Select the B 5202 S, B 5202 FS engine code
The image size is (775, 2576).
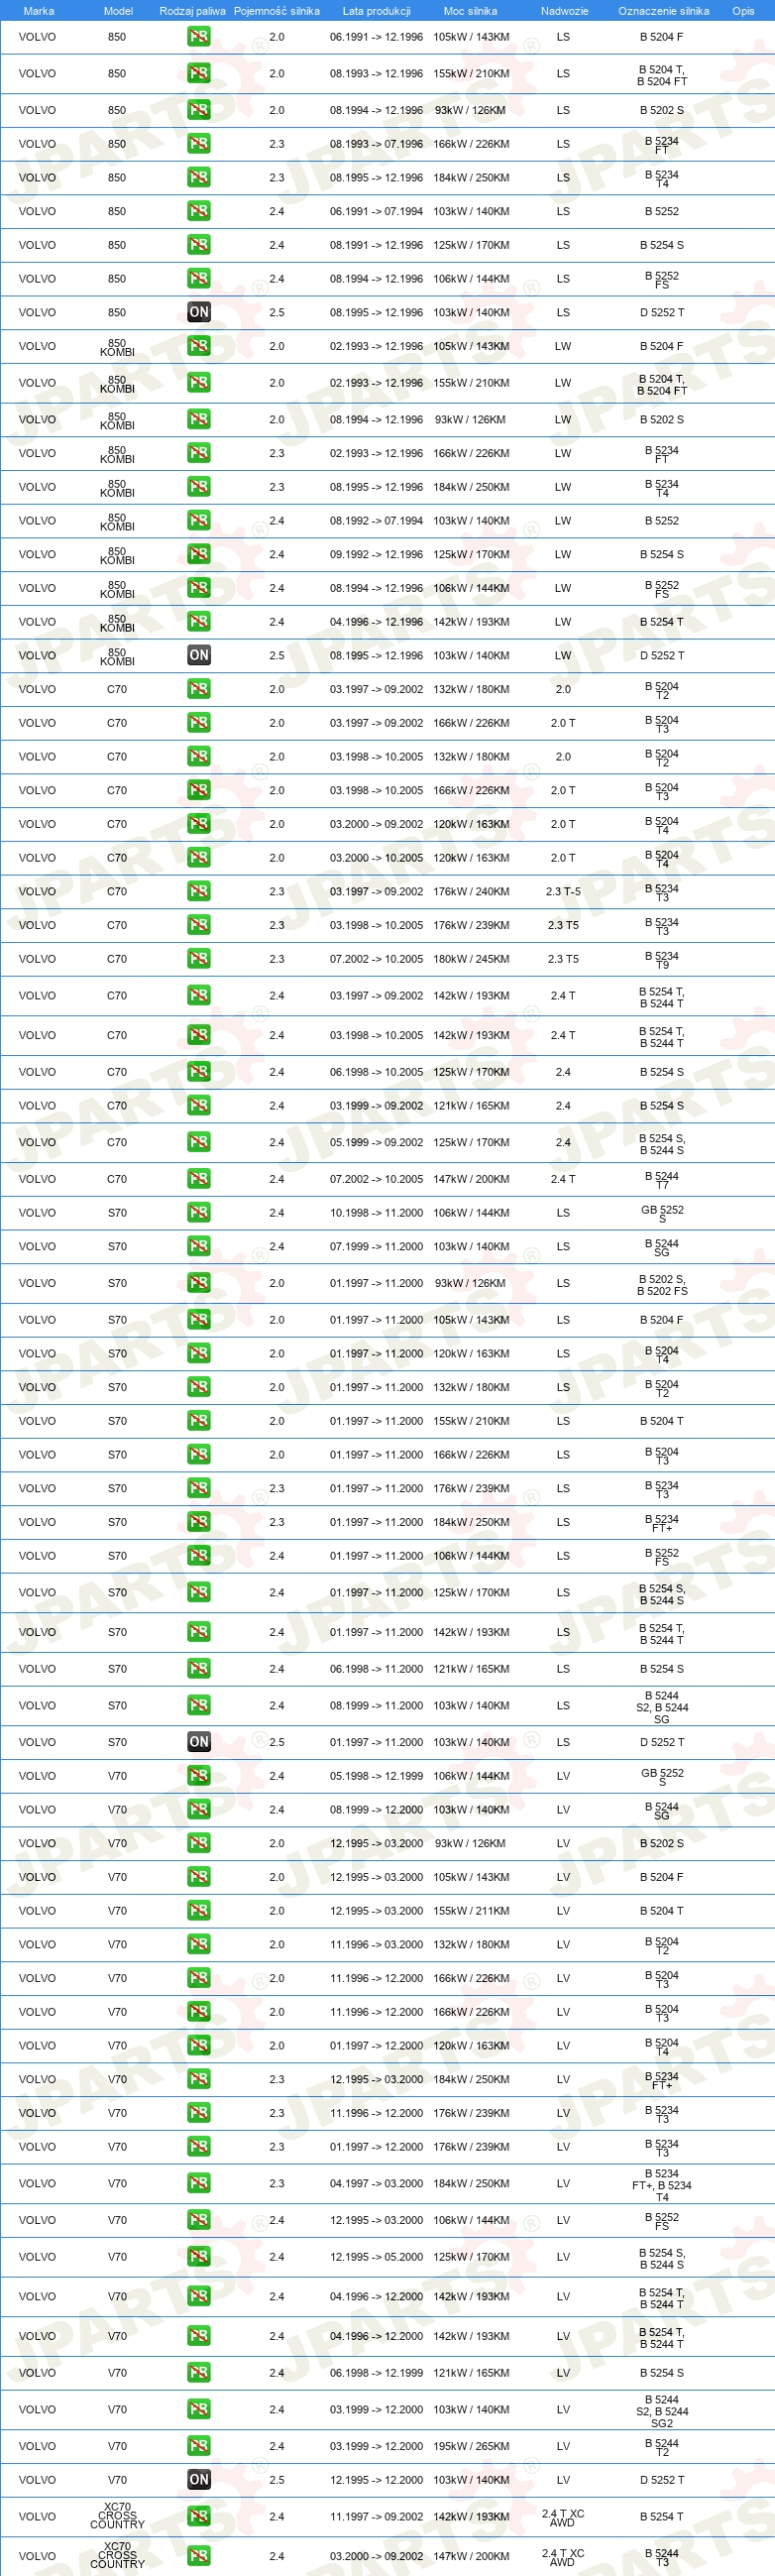pyautogui.click(x=662, y=1284)
